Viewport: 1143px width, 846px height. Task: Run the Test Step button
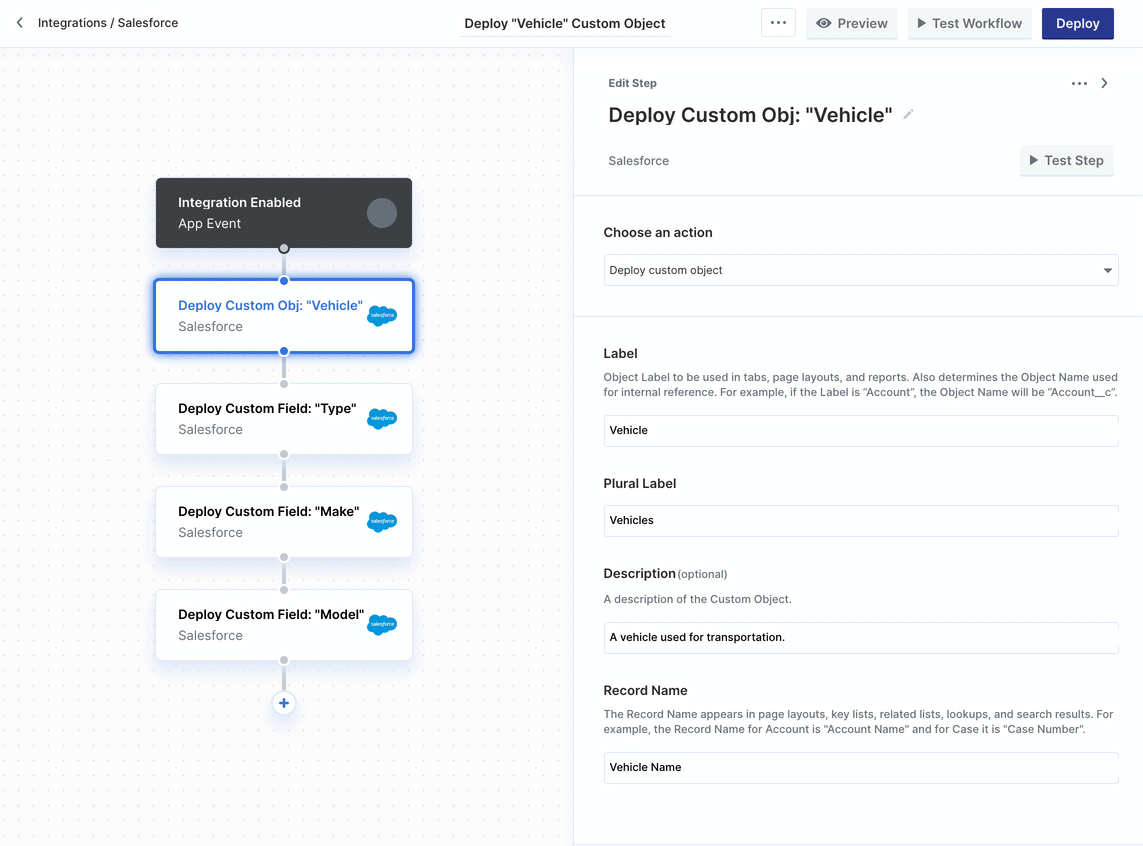tap(1066, 160)
